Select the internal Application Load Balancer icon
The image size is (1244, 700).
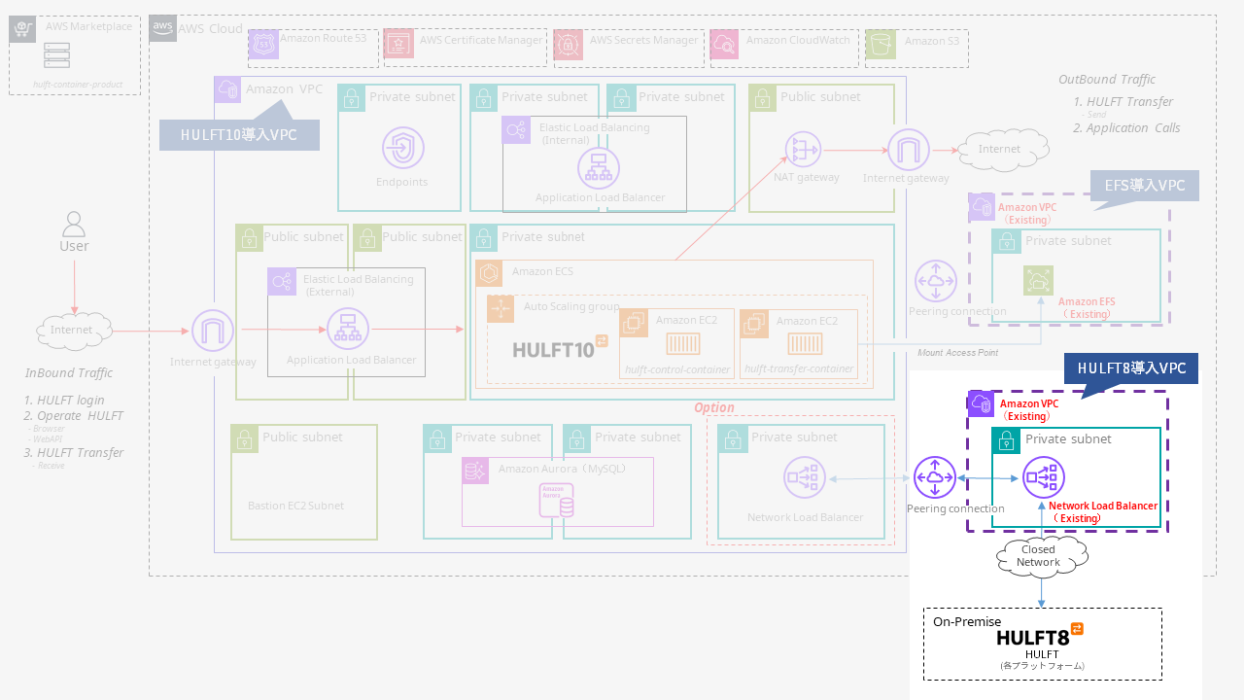point(598,167)
